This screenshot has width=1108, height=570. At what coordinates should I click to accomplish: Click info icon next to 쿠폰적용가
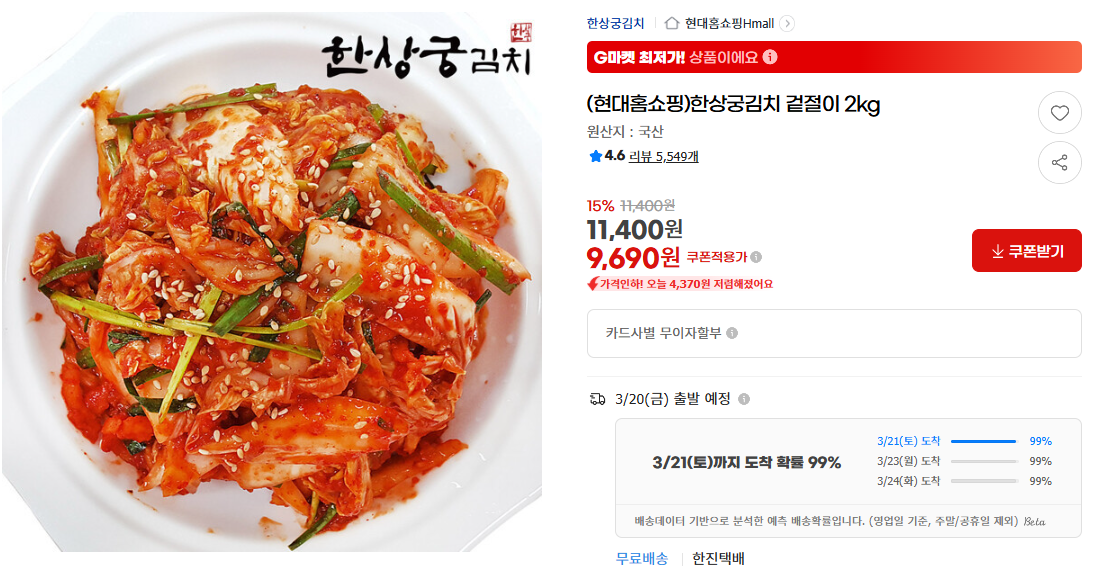[x=756, y=257]
